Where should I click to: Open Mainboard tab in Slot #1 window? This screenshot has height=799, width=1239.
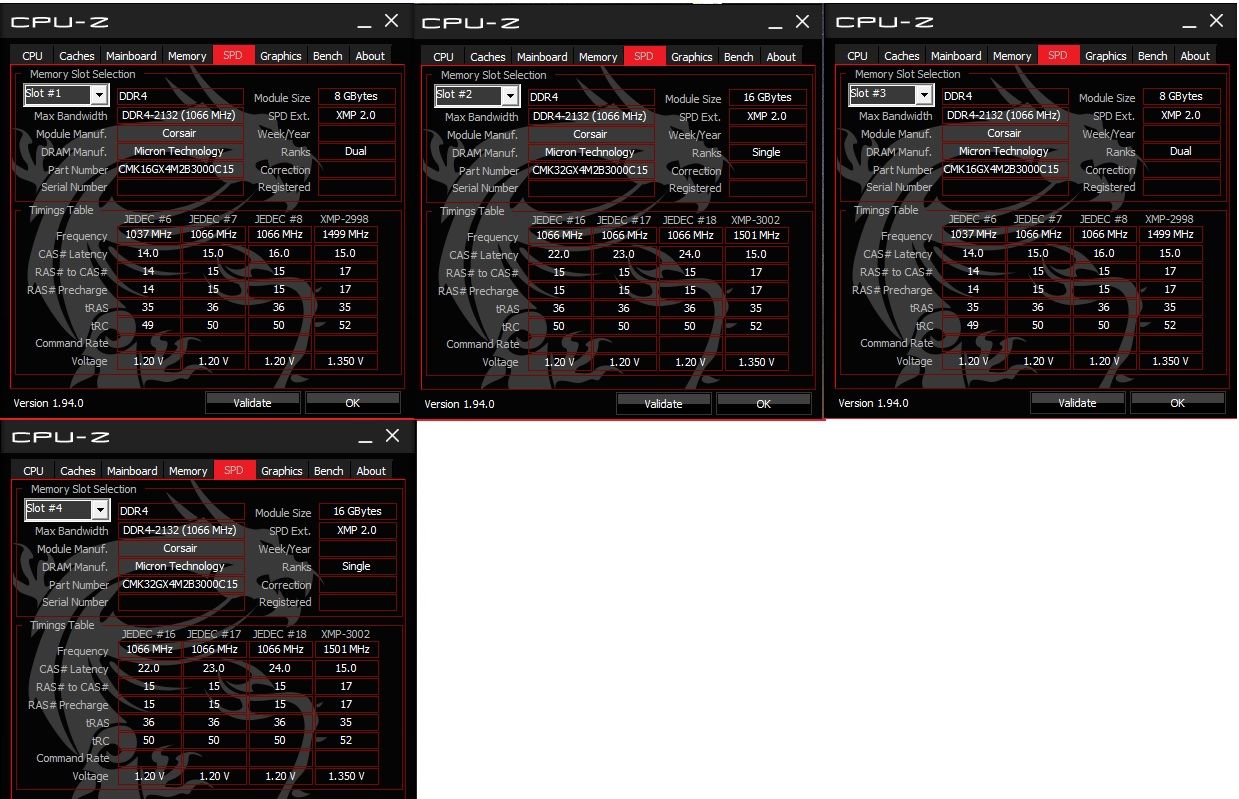point(131,56)
